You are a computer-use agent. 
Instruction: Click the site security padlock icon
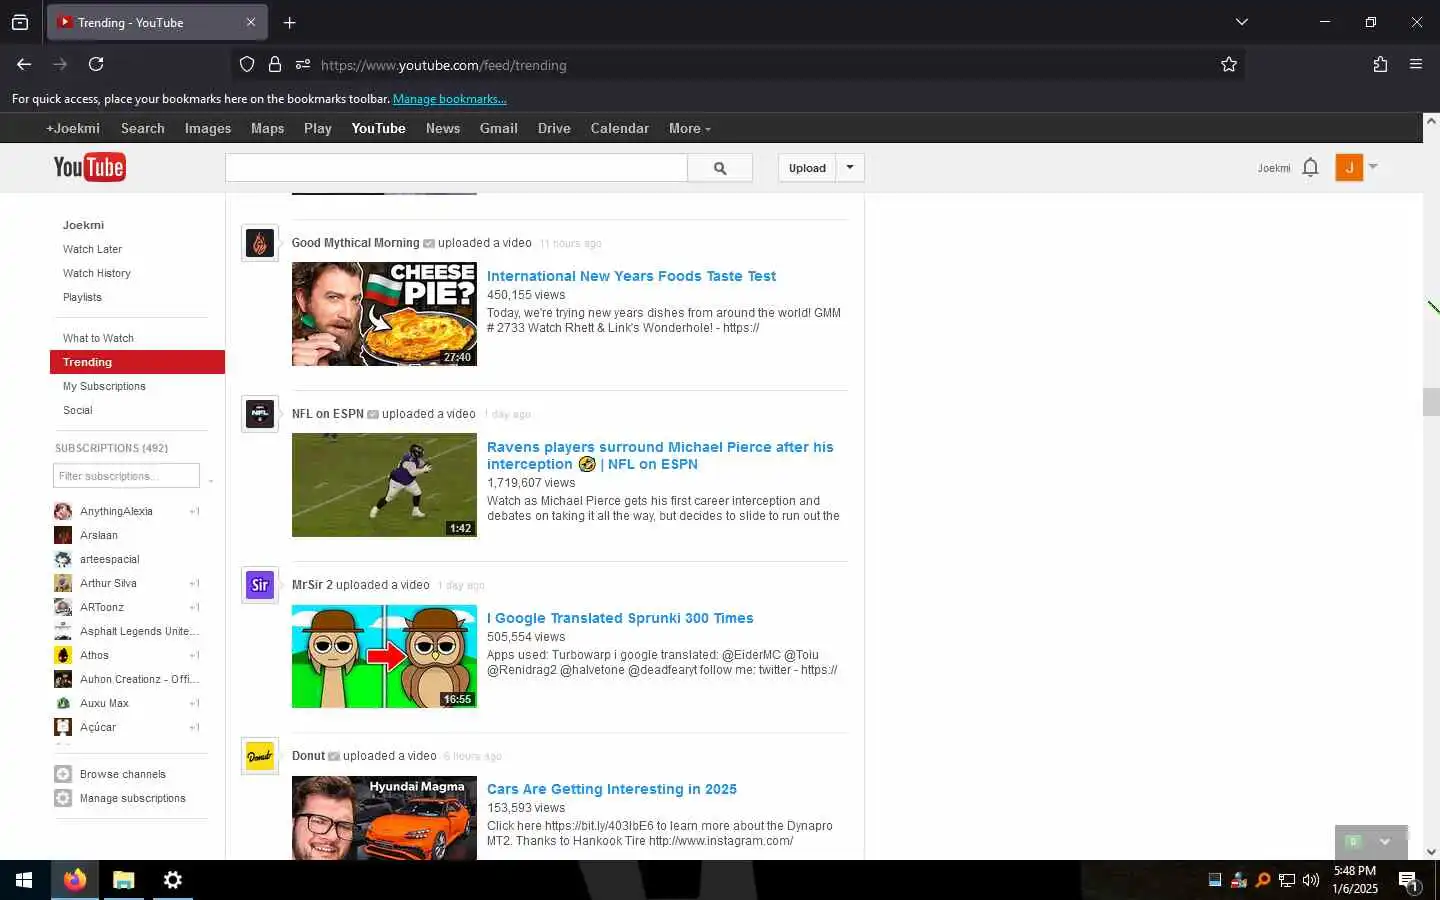click(275, 64)
